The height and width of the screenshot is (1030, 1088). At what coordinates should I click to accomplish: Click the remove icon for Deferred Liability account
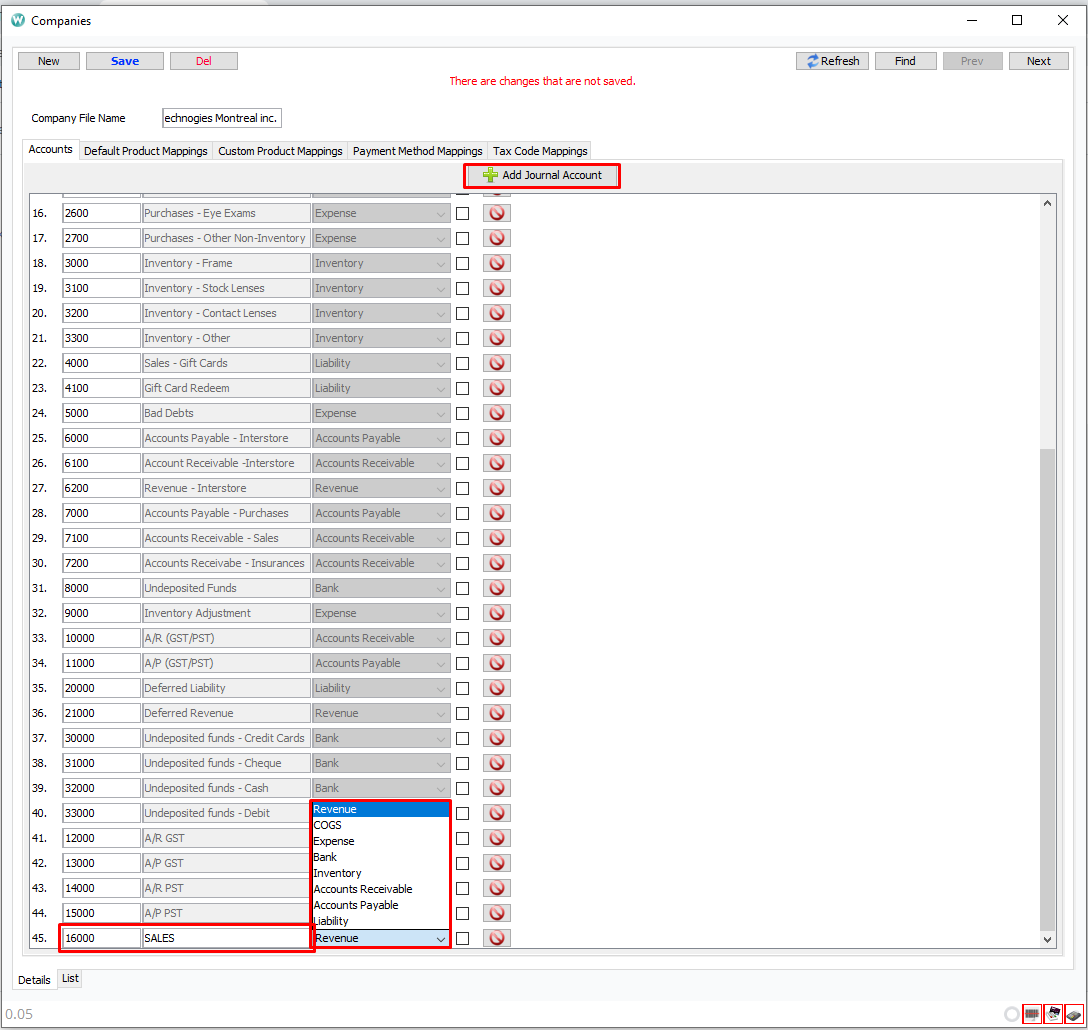(497, 687)
